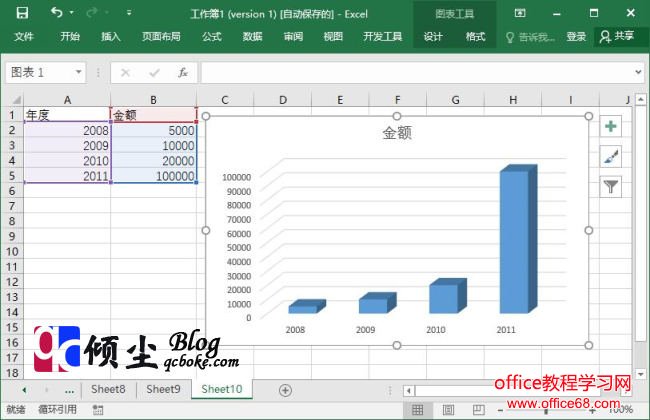Select the 2011 bar in chart
Screen dimensions: 650x420
tap(518, 239)
